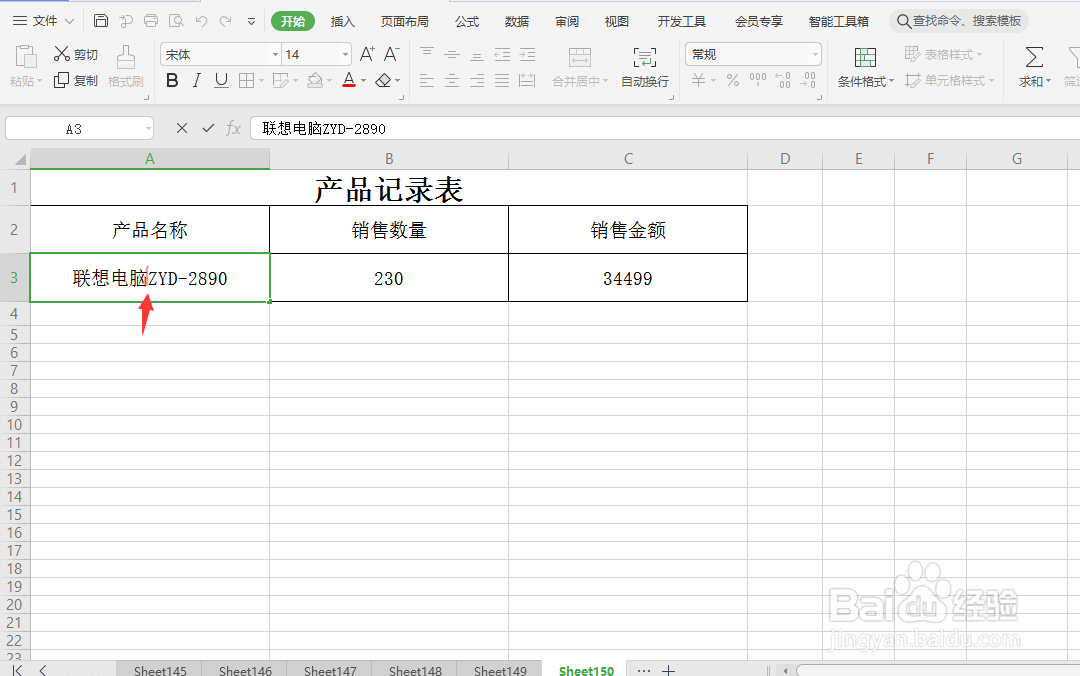Screen dimensions: 1080x676
Task: Decrease font size with A- icon
Action: click(391, 54)
